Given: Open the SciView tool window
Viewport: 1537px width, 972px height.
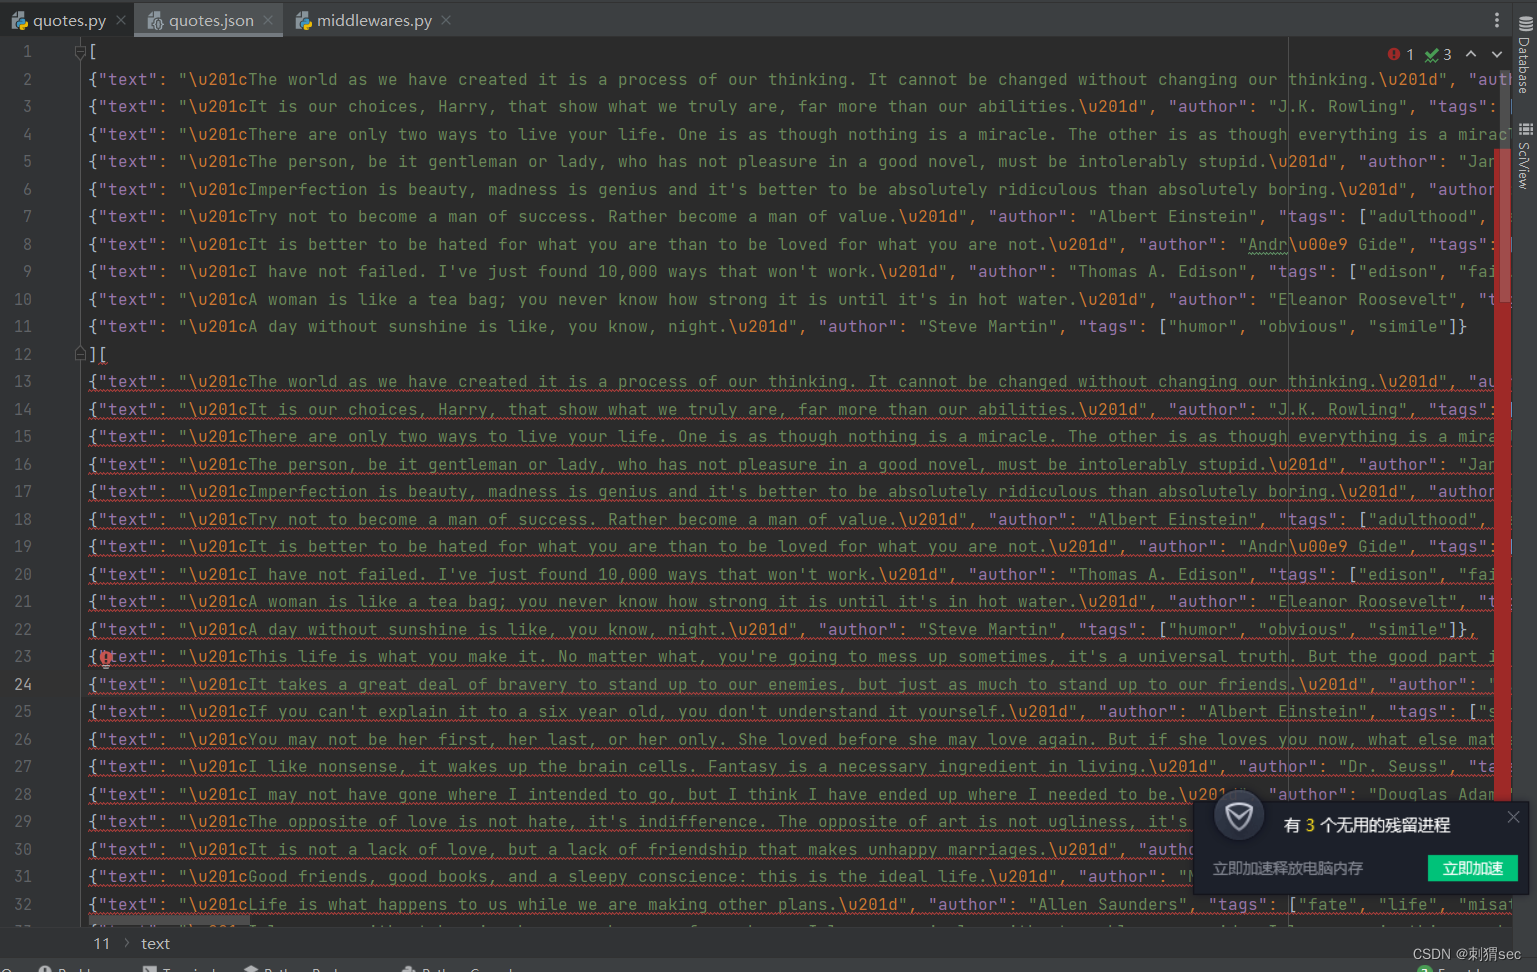Looking at the screenshot, I should pyautogui.click(x=1524, y=156).
